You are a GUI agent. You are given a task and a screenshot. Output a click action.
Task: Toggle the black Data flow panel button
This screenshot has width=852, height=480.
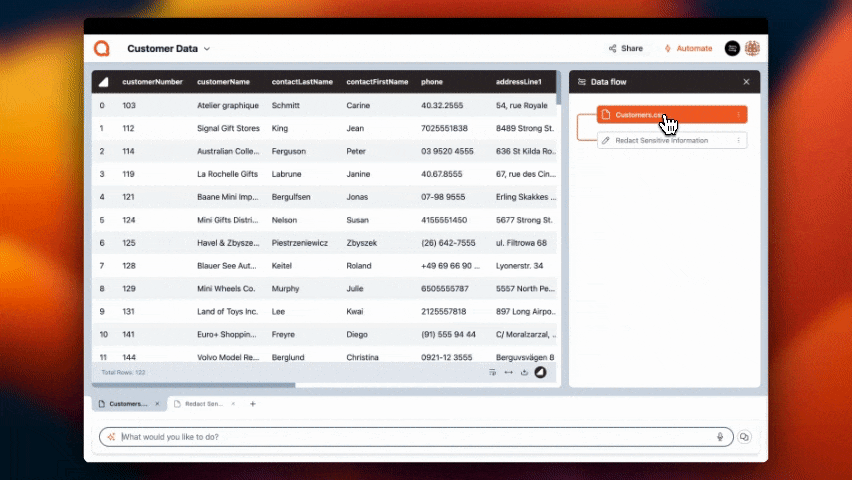(732, 48)
